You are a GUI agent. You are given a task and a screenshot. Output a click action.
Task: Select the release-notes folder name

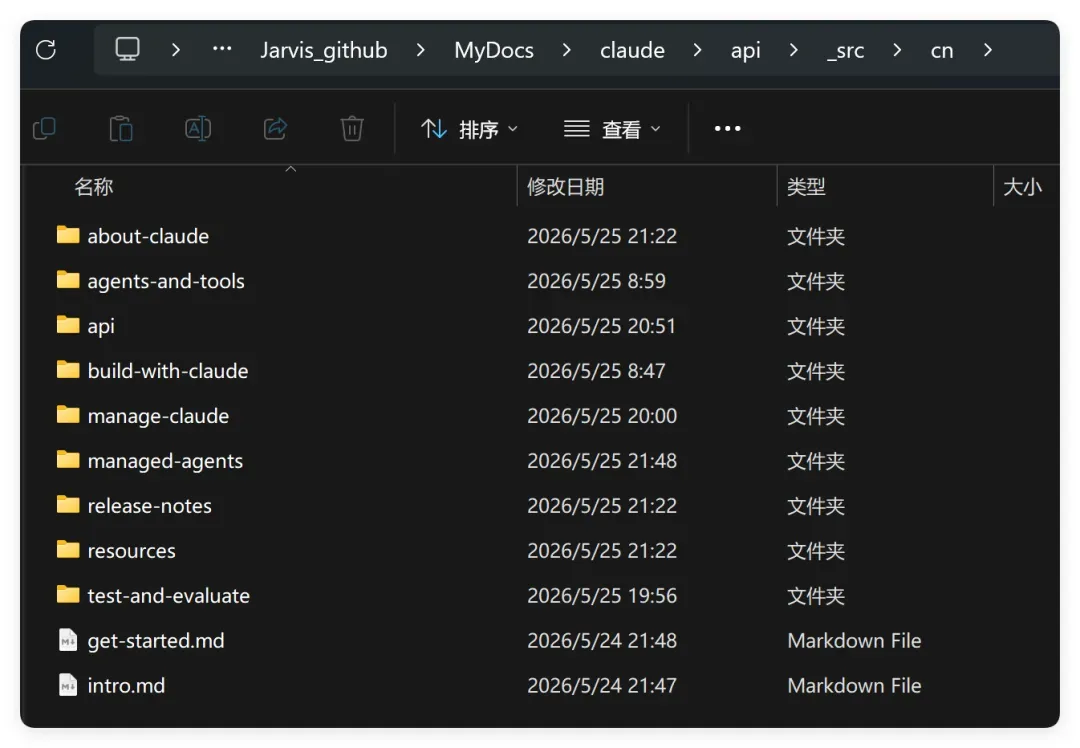tap(149, 506)
